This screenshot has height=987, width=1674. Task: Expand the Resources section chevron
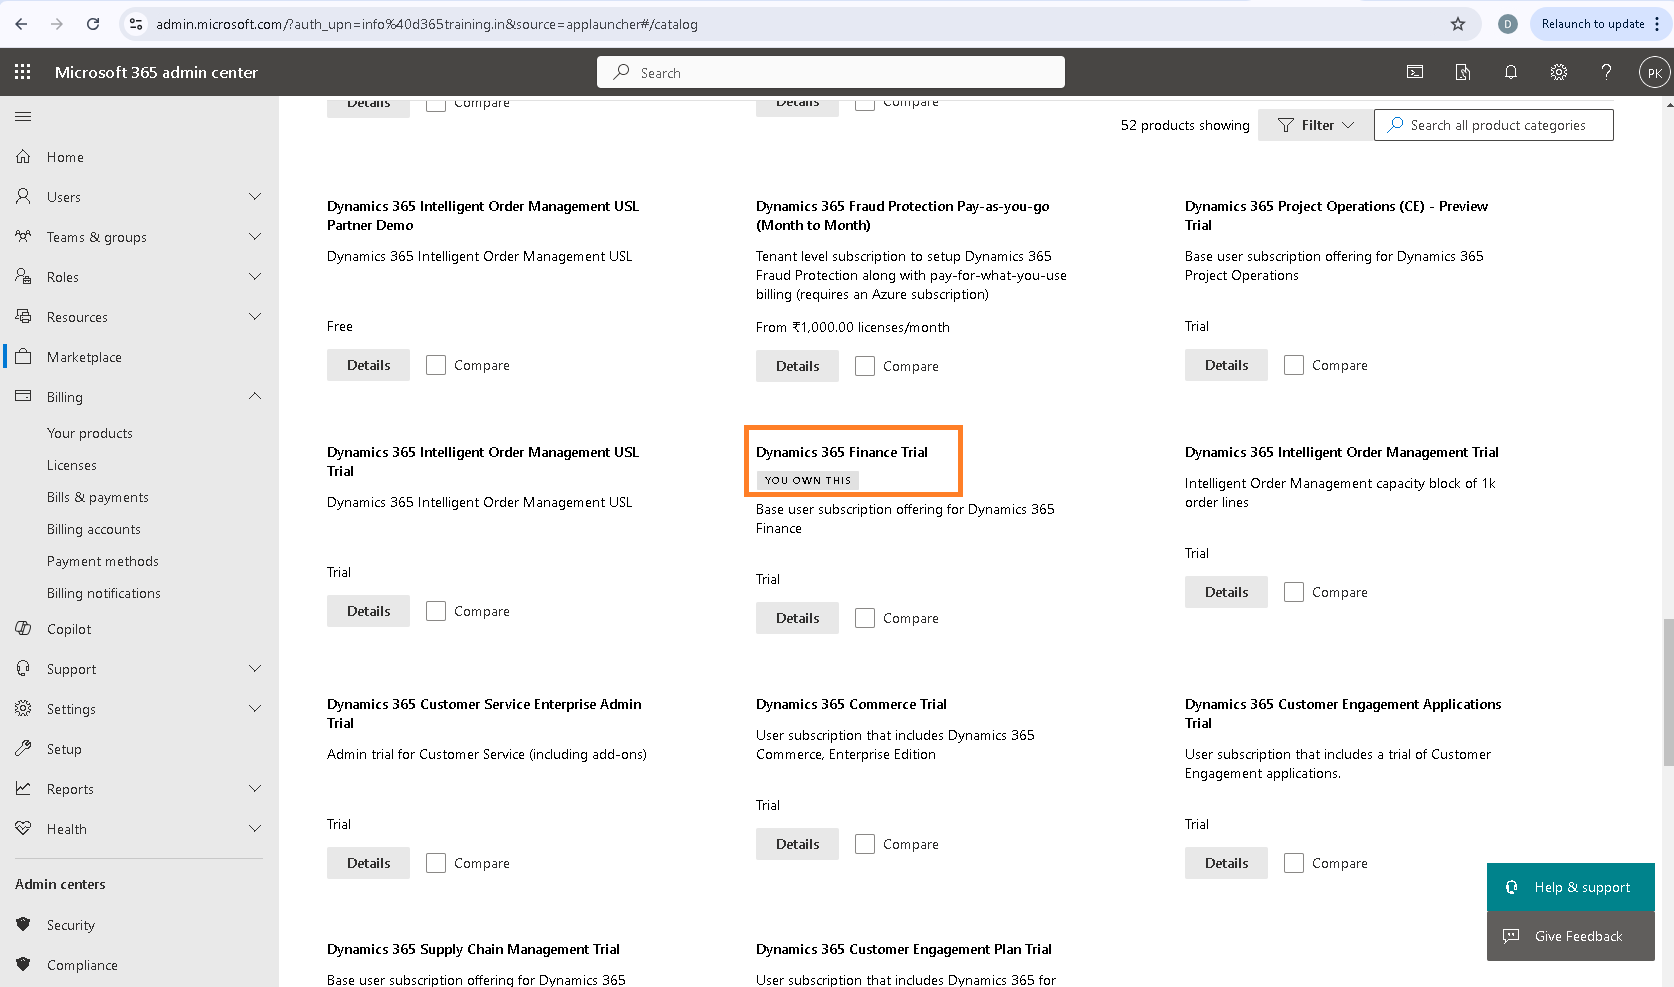(x=255, y=317)
